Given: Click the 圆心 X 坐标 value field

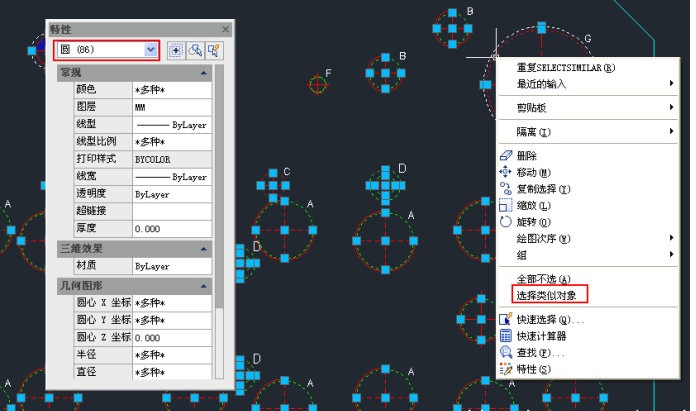Looking at the screenshot, I should [172, 303].
